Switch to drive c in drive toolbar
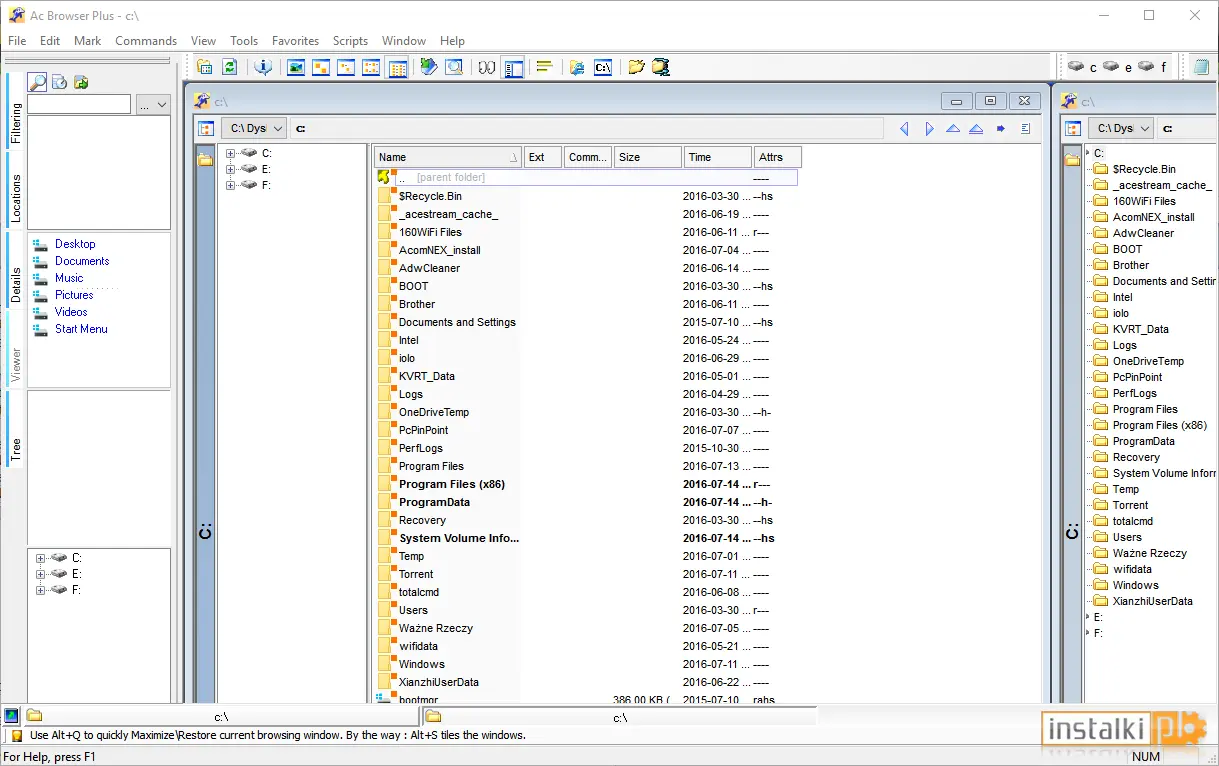The width and height of the screenshot is (1219, 766). coord(1082,67)
